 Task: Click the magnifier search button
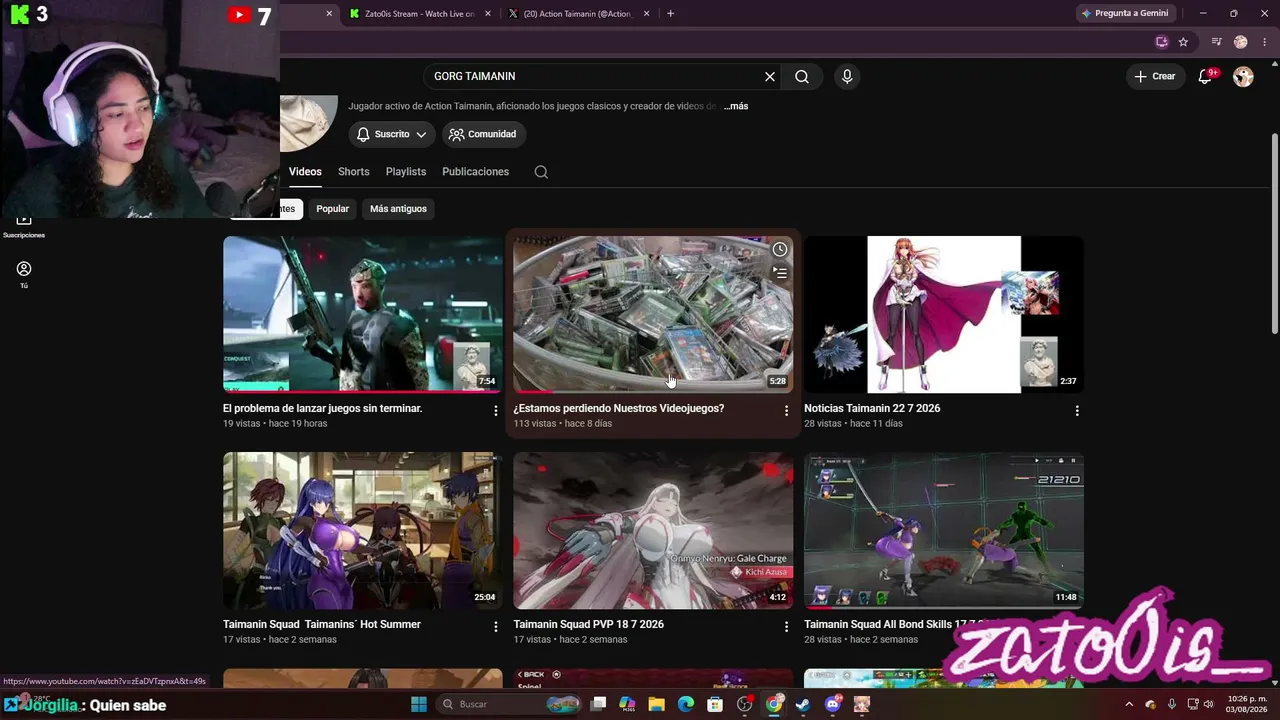[802, 76]
